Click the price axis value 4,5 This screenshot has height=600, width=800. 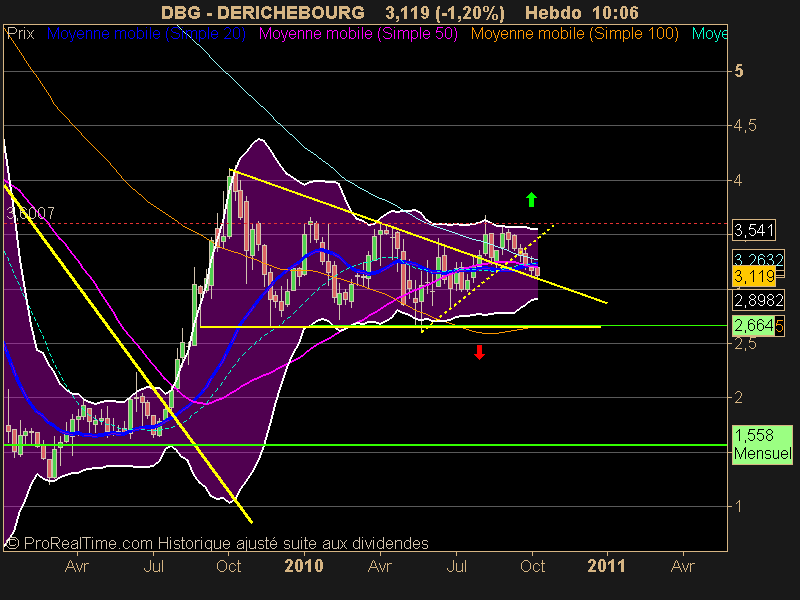pos(744,126)
